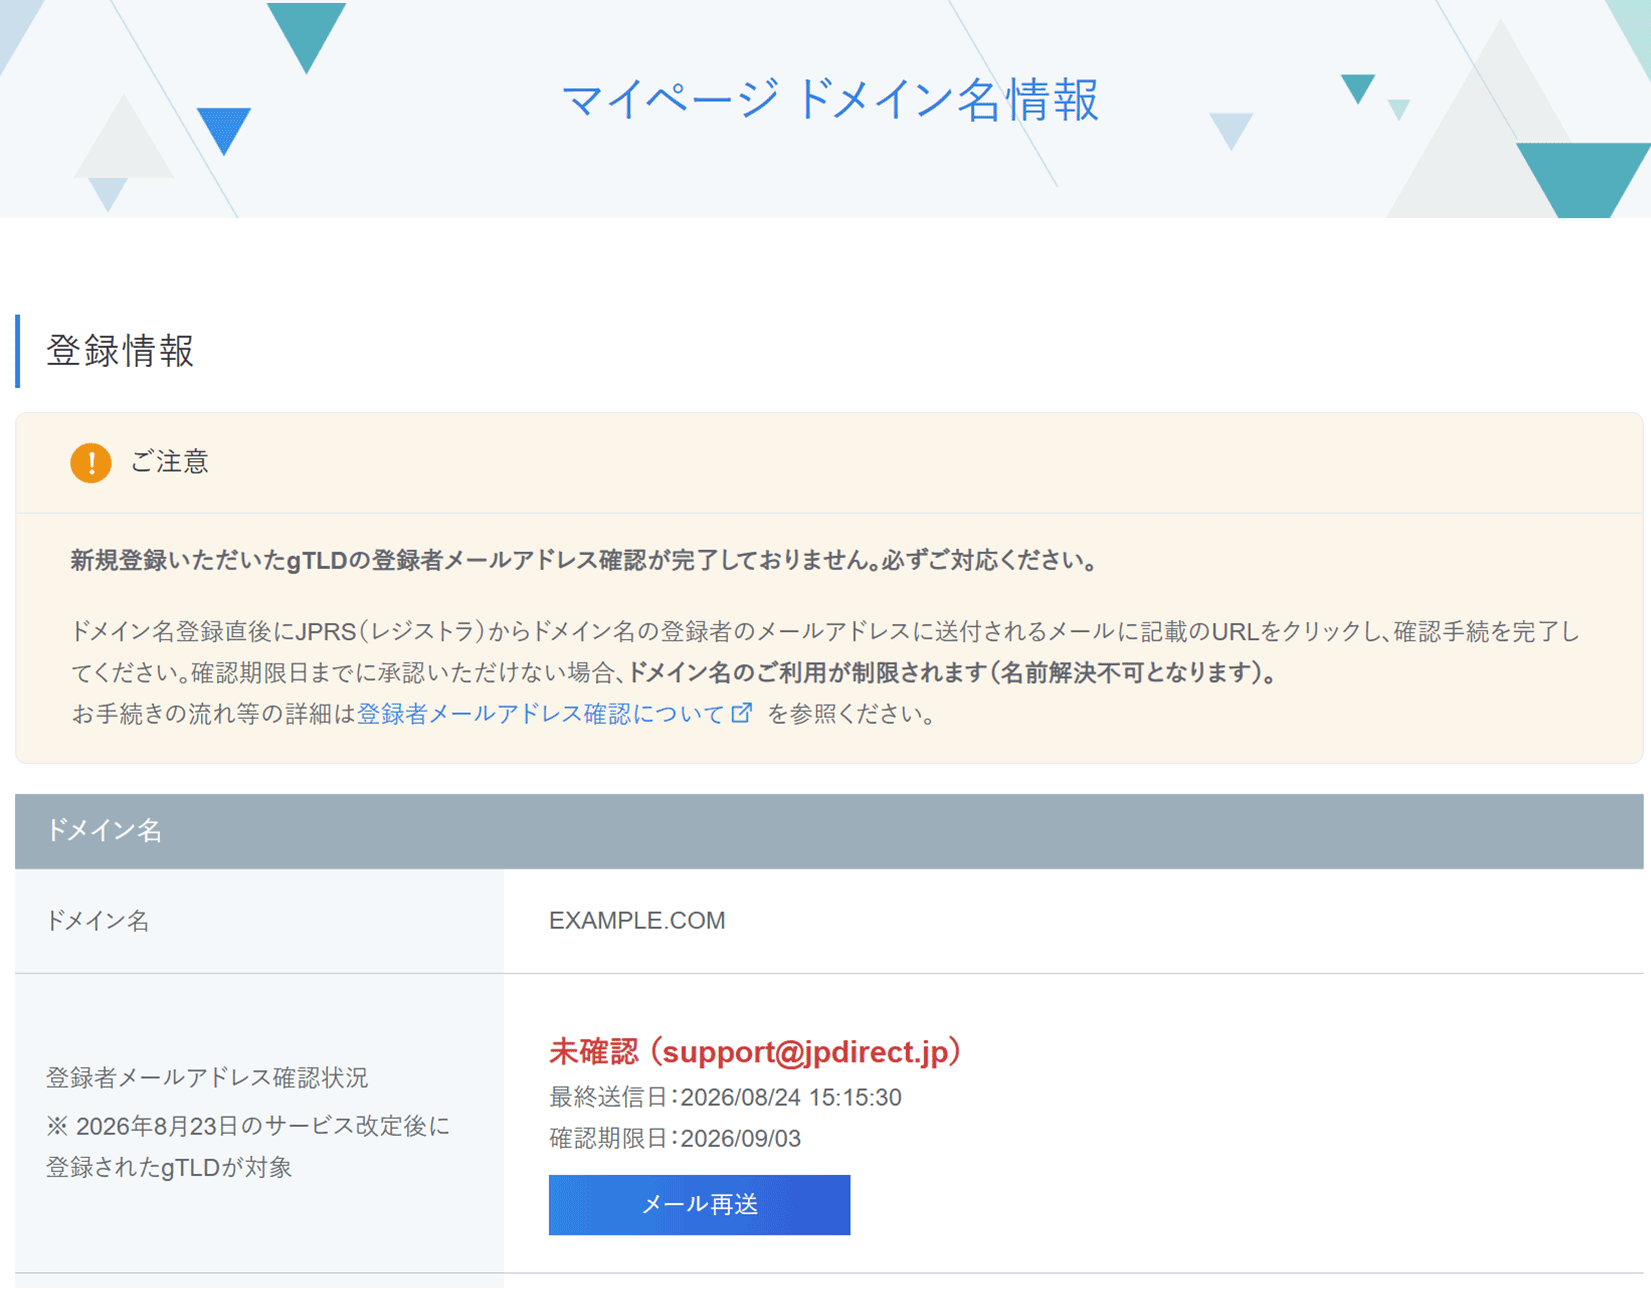Open the 登録者メールアドレス確認について link

click(x=540, y=714)
